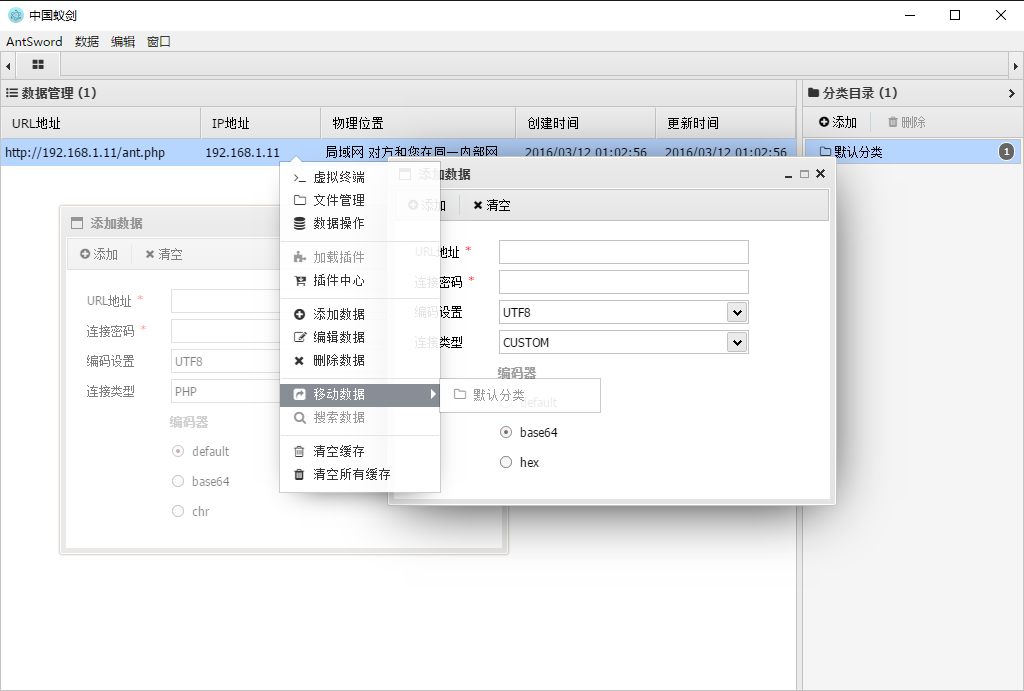Open the 连接类型 CUSTOM dropdown in front dialog
Viewport: 1024px width, 691px height.
[737, 342]
